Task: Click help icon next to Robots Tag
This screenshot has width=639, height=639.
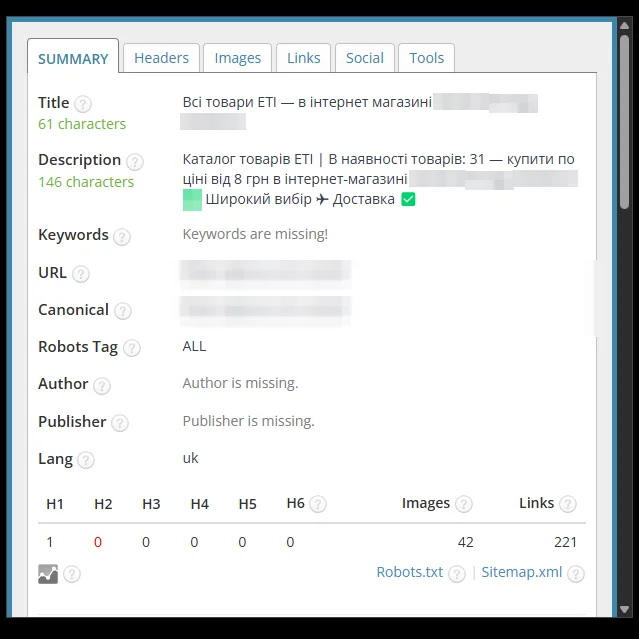Action: (x=132, y=348)
